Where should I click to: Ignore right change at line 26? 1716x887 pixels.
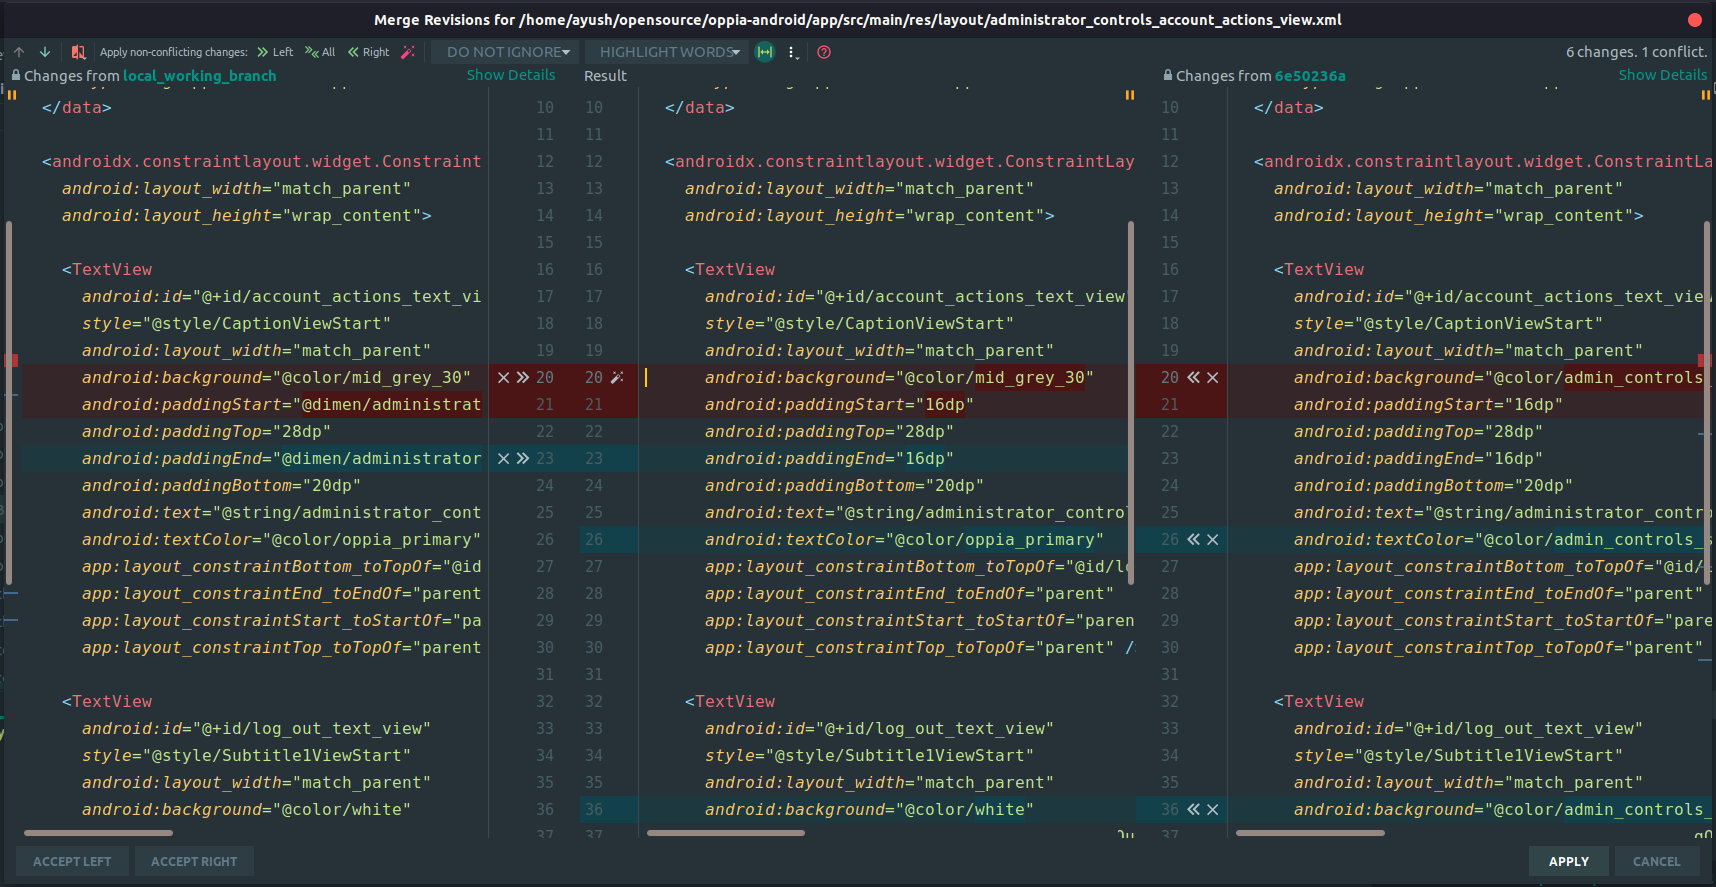coord(1212,539)
